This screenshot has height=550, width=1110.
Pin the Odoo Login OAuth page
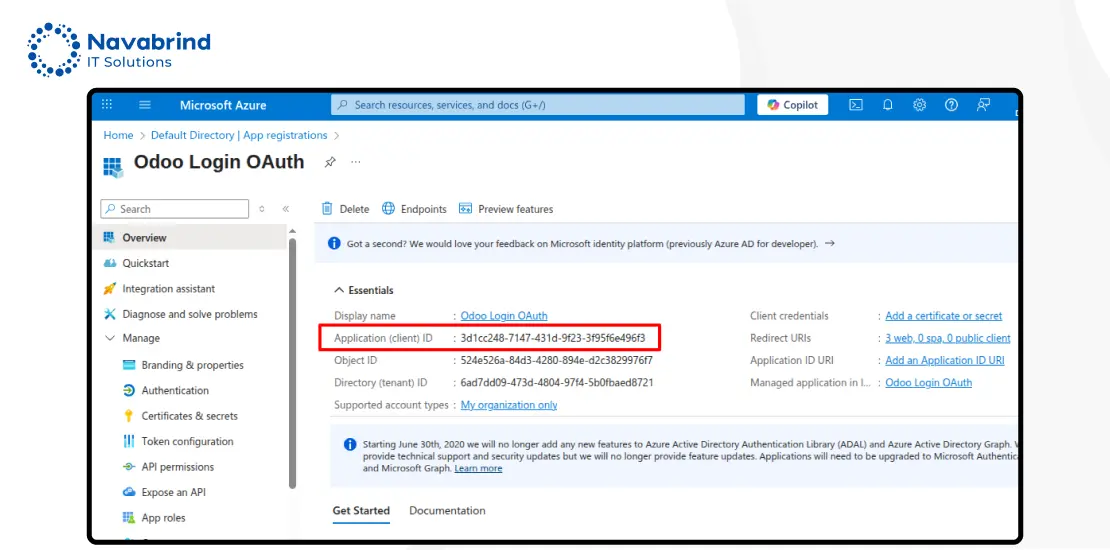tap(330, 162)
